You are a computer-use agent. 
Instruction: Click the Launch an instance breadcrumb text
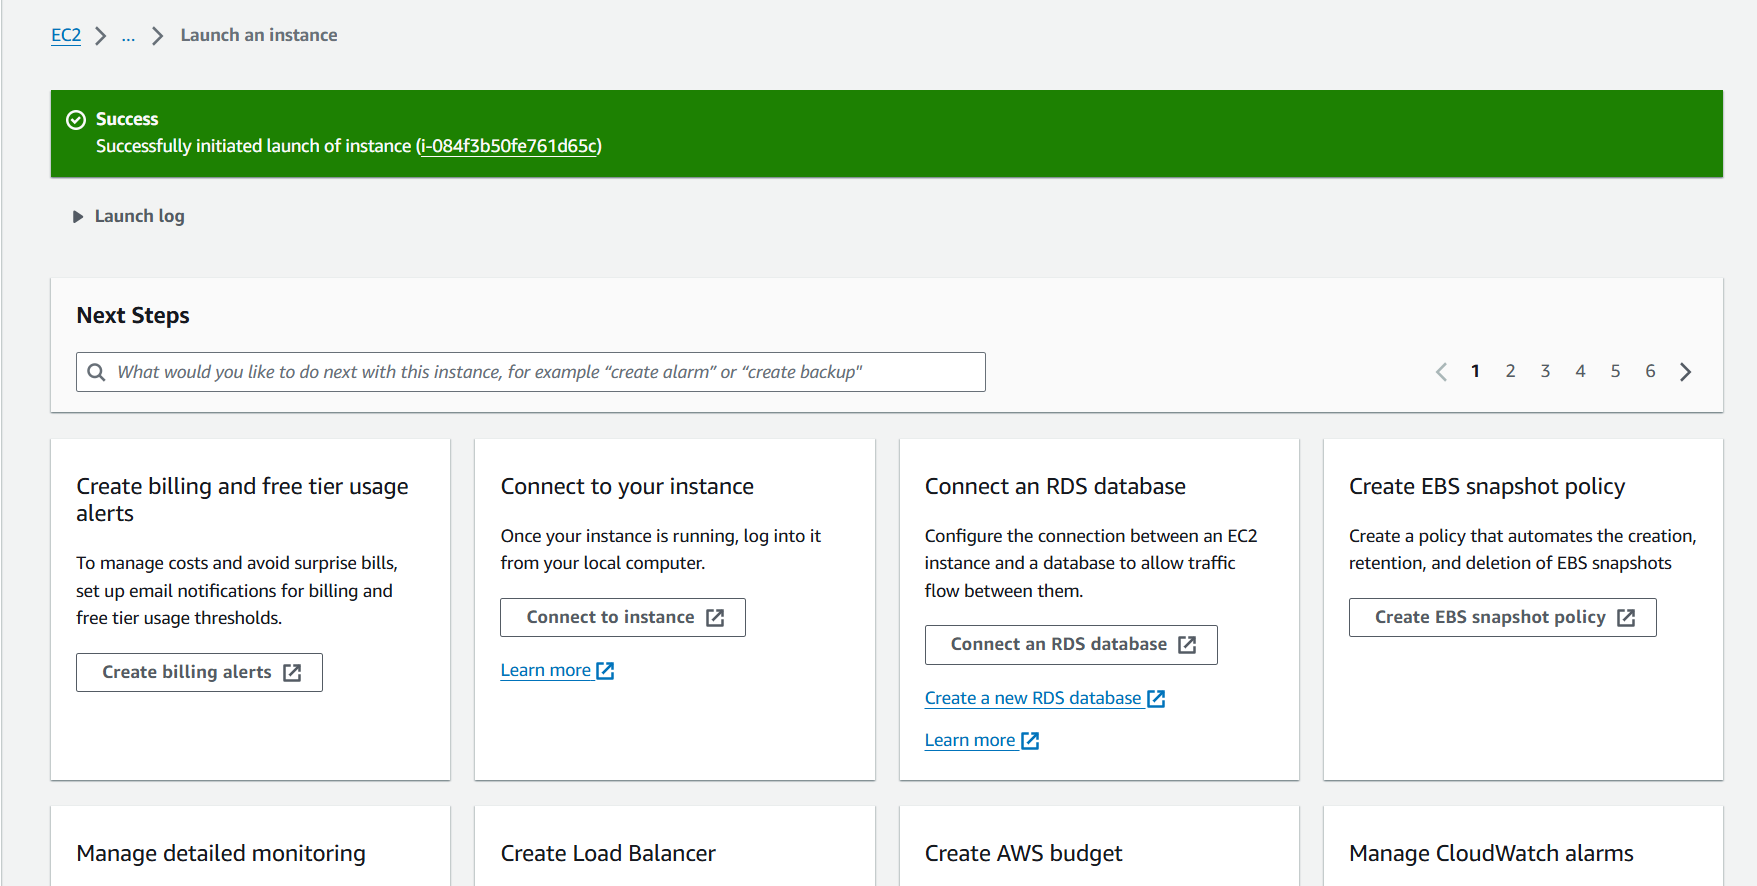[259, 35]
